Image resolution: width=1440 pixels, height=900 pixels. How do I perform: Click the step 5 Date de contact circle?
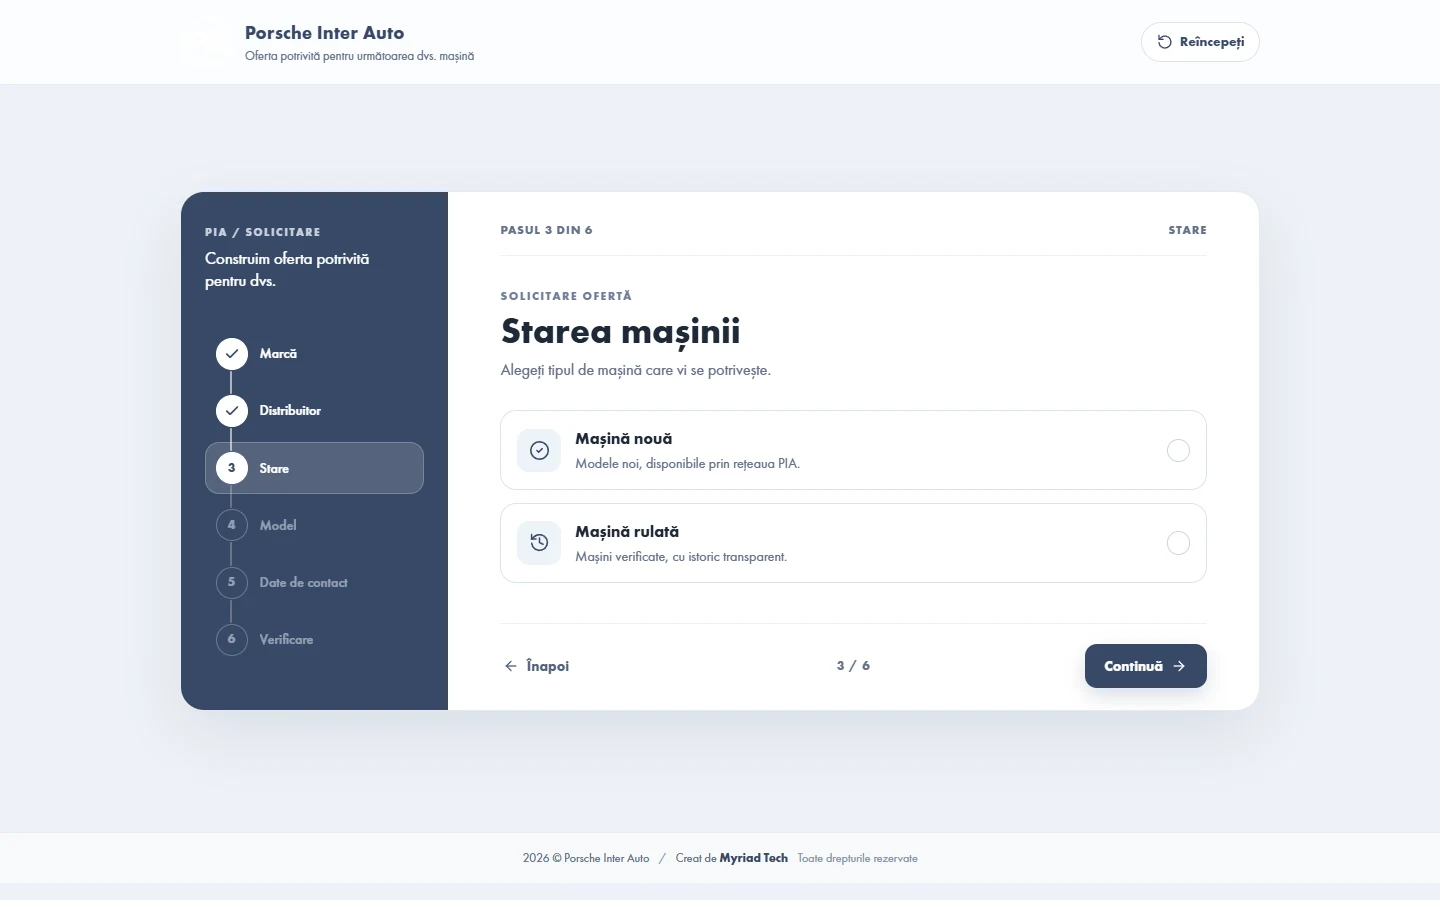coord(232,582)
